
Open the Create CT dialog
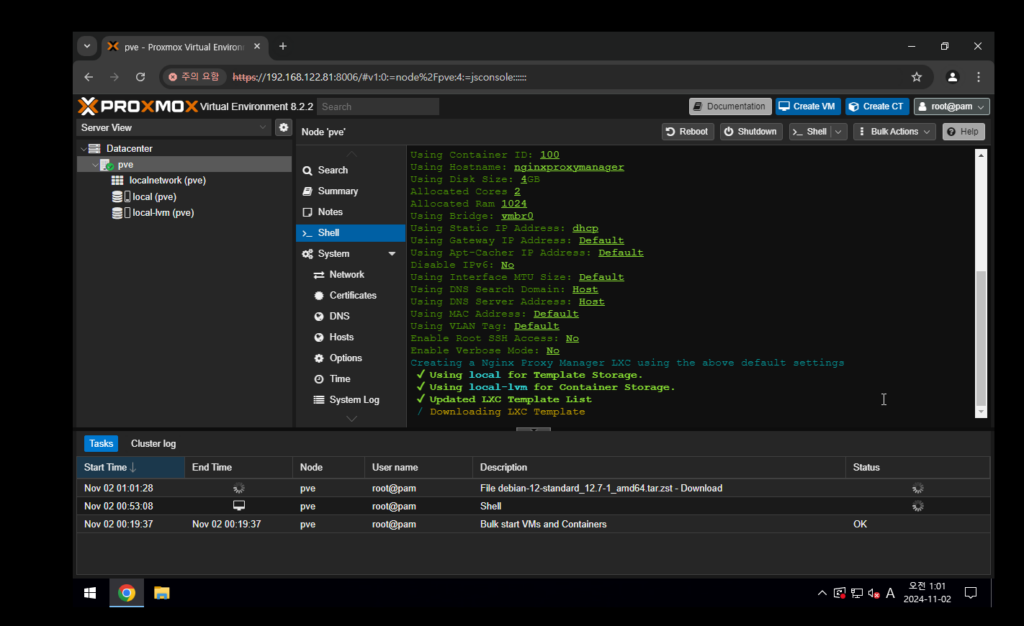[876, 106]
